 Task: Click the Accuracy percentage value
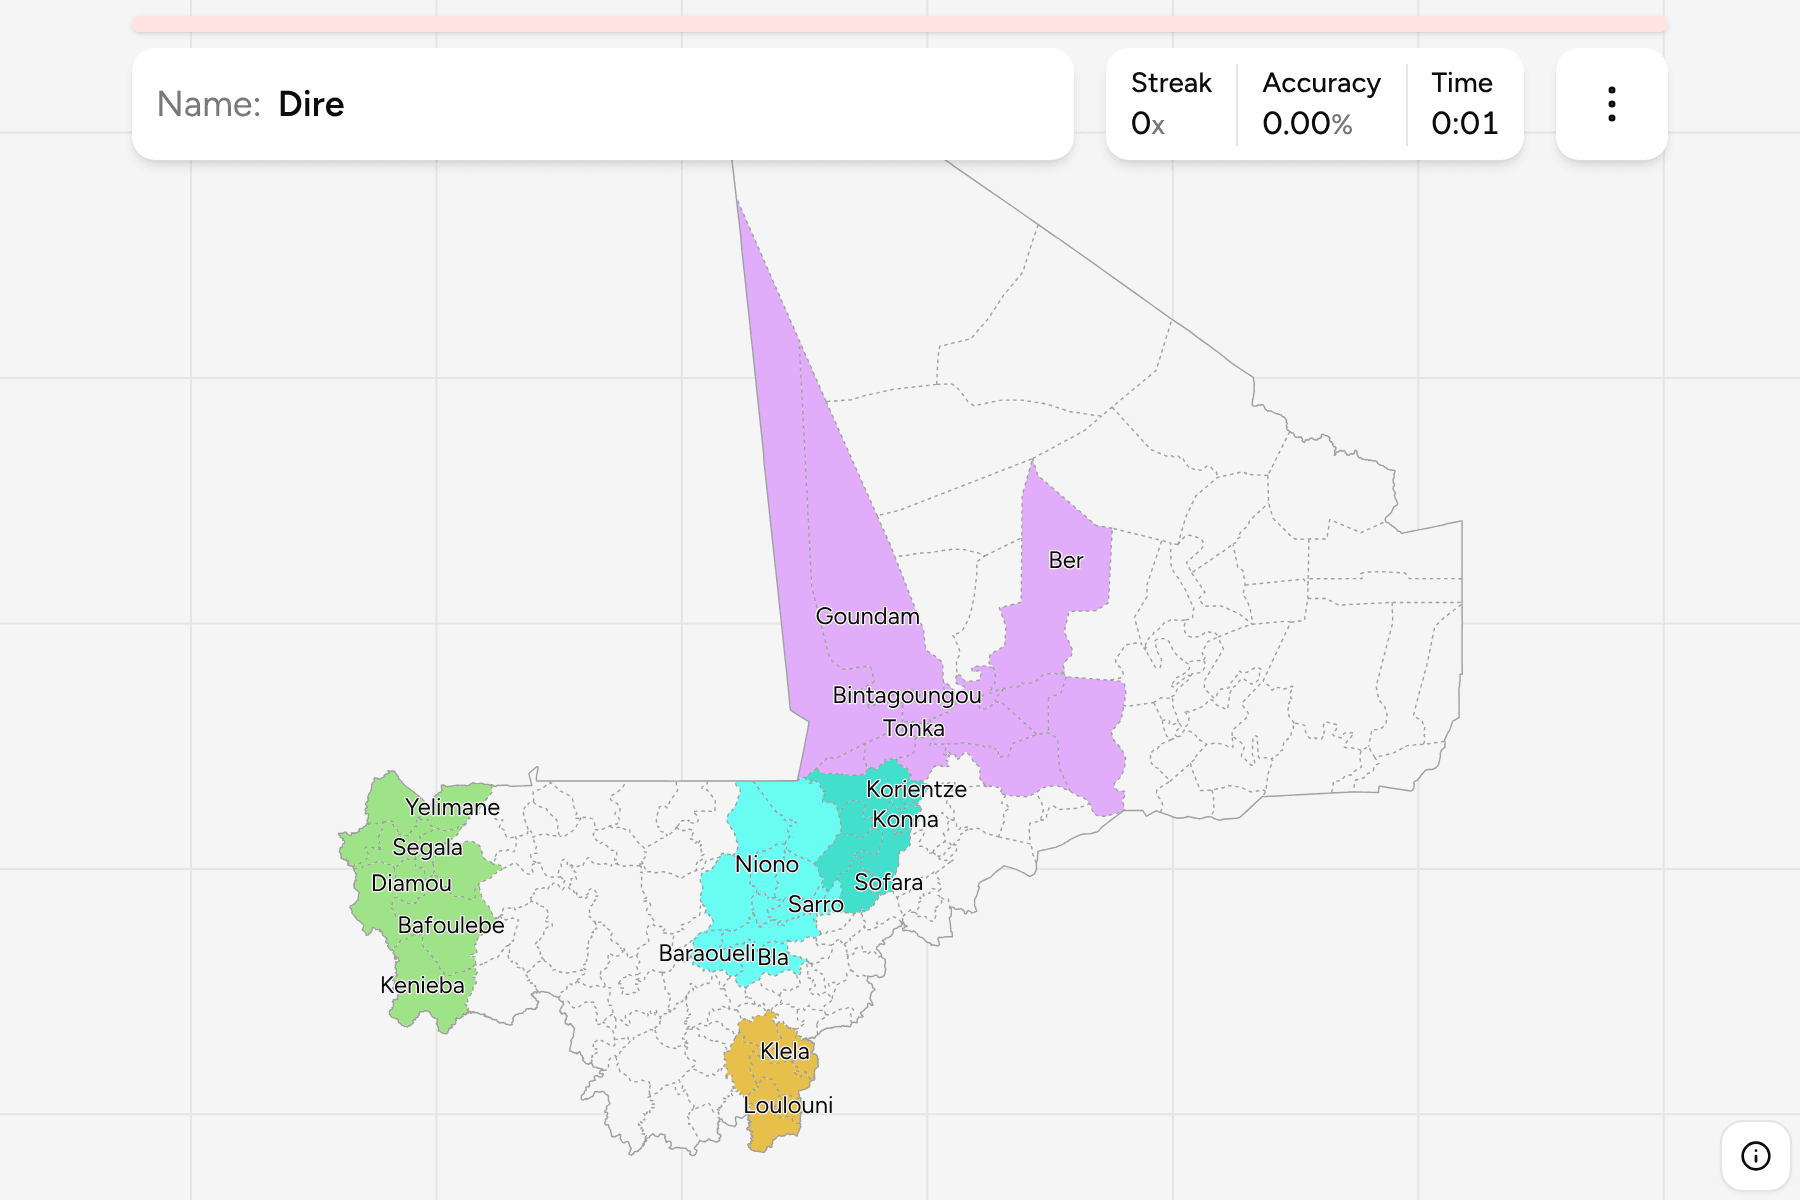[x=1307, y=123]
